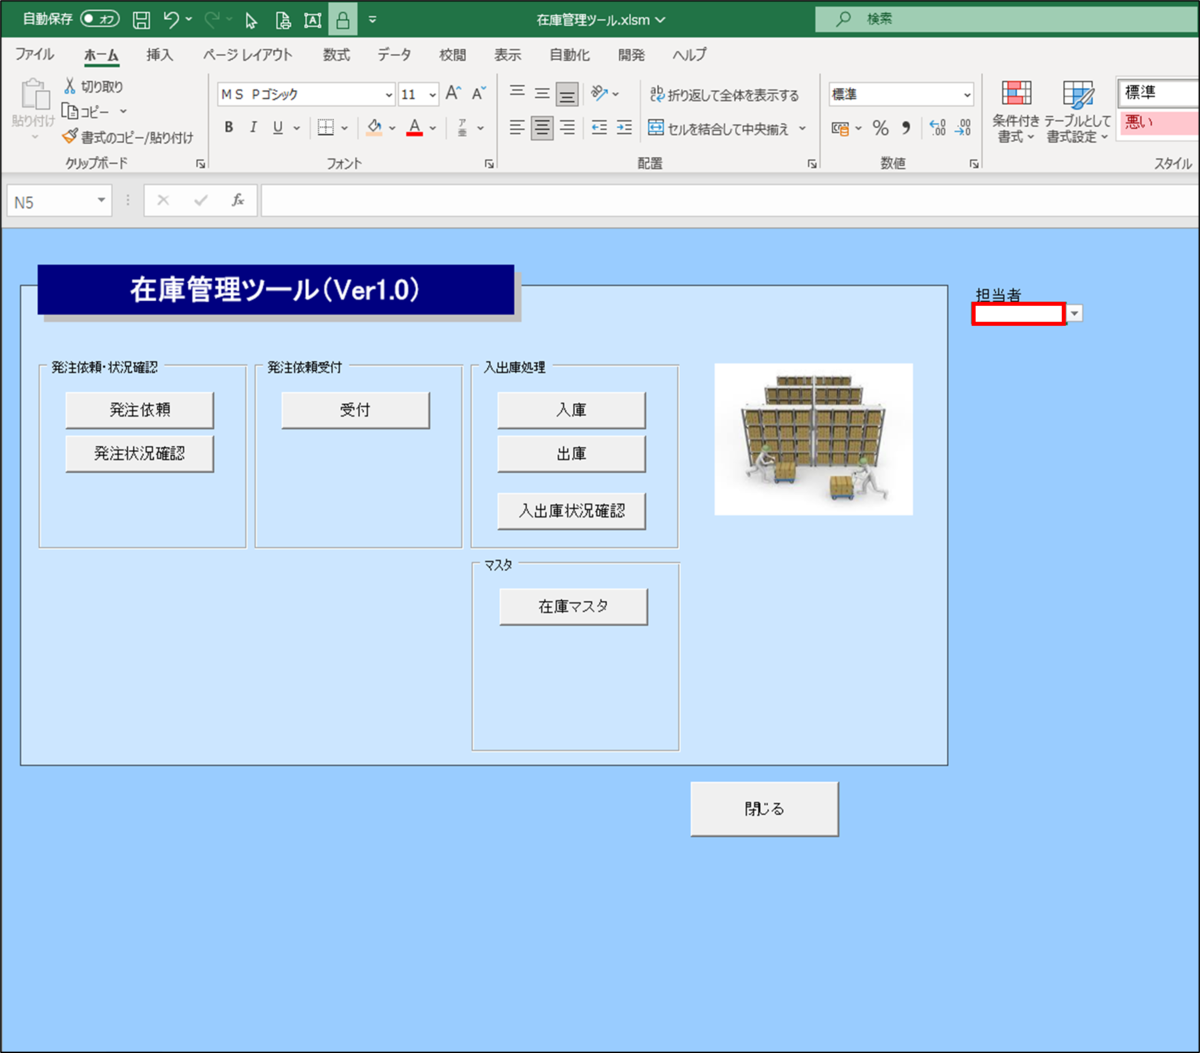Click the 検索 search box
Viewport: 1200px width, 1053px height.
pyautogui.click(x=1007, y=19)
